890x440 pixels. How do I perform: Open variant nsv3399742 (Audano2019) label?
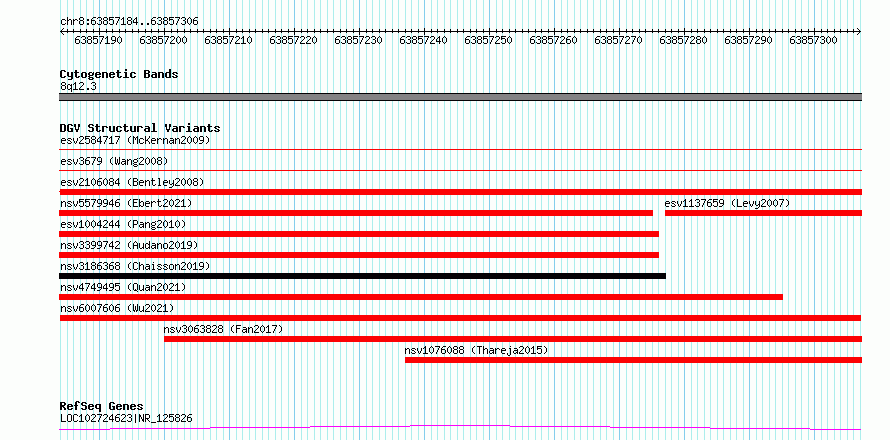point(129,245)
